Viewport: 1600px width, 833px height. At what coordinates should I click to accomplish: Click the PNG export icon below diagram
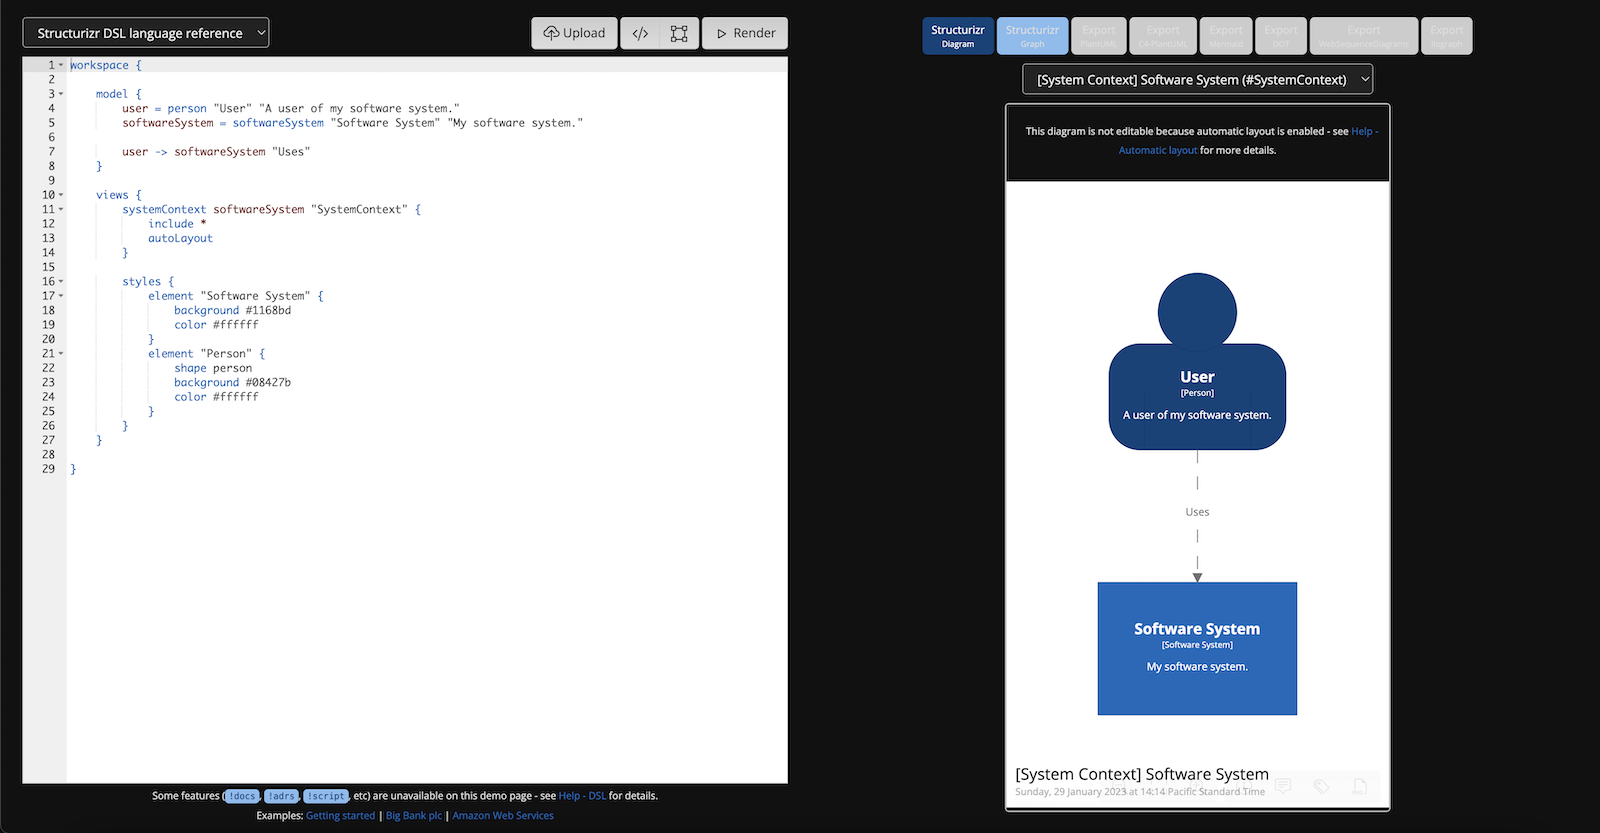click(x=1360, y=786)
